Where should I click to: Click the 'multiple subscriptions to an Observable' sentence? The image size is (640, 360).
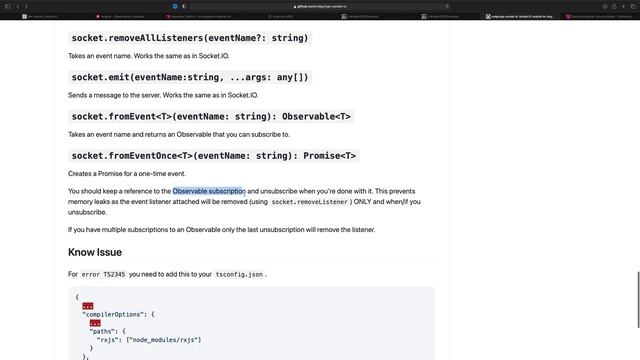222,229
